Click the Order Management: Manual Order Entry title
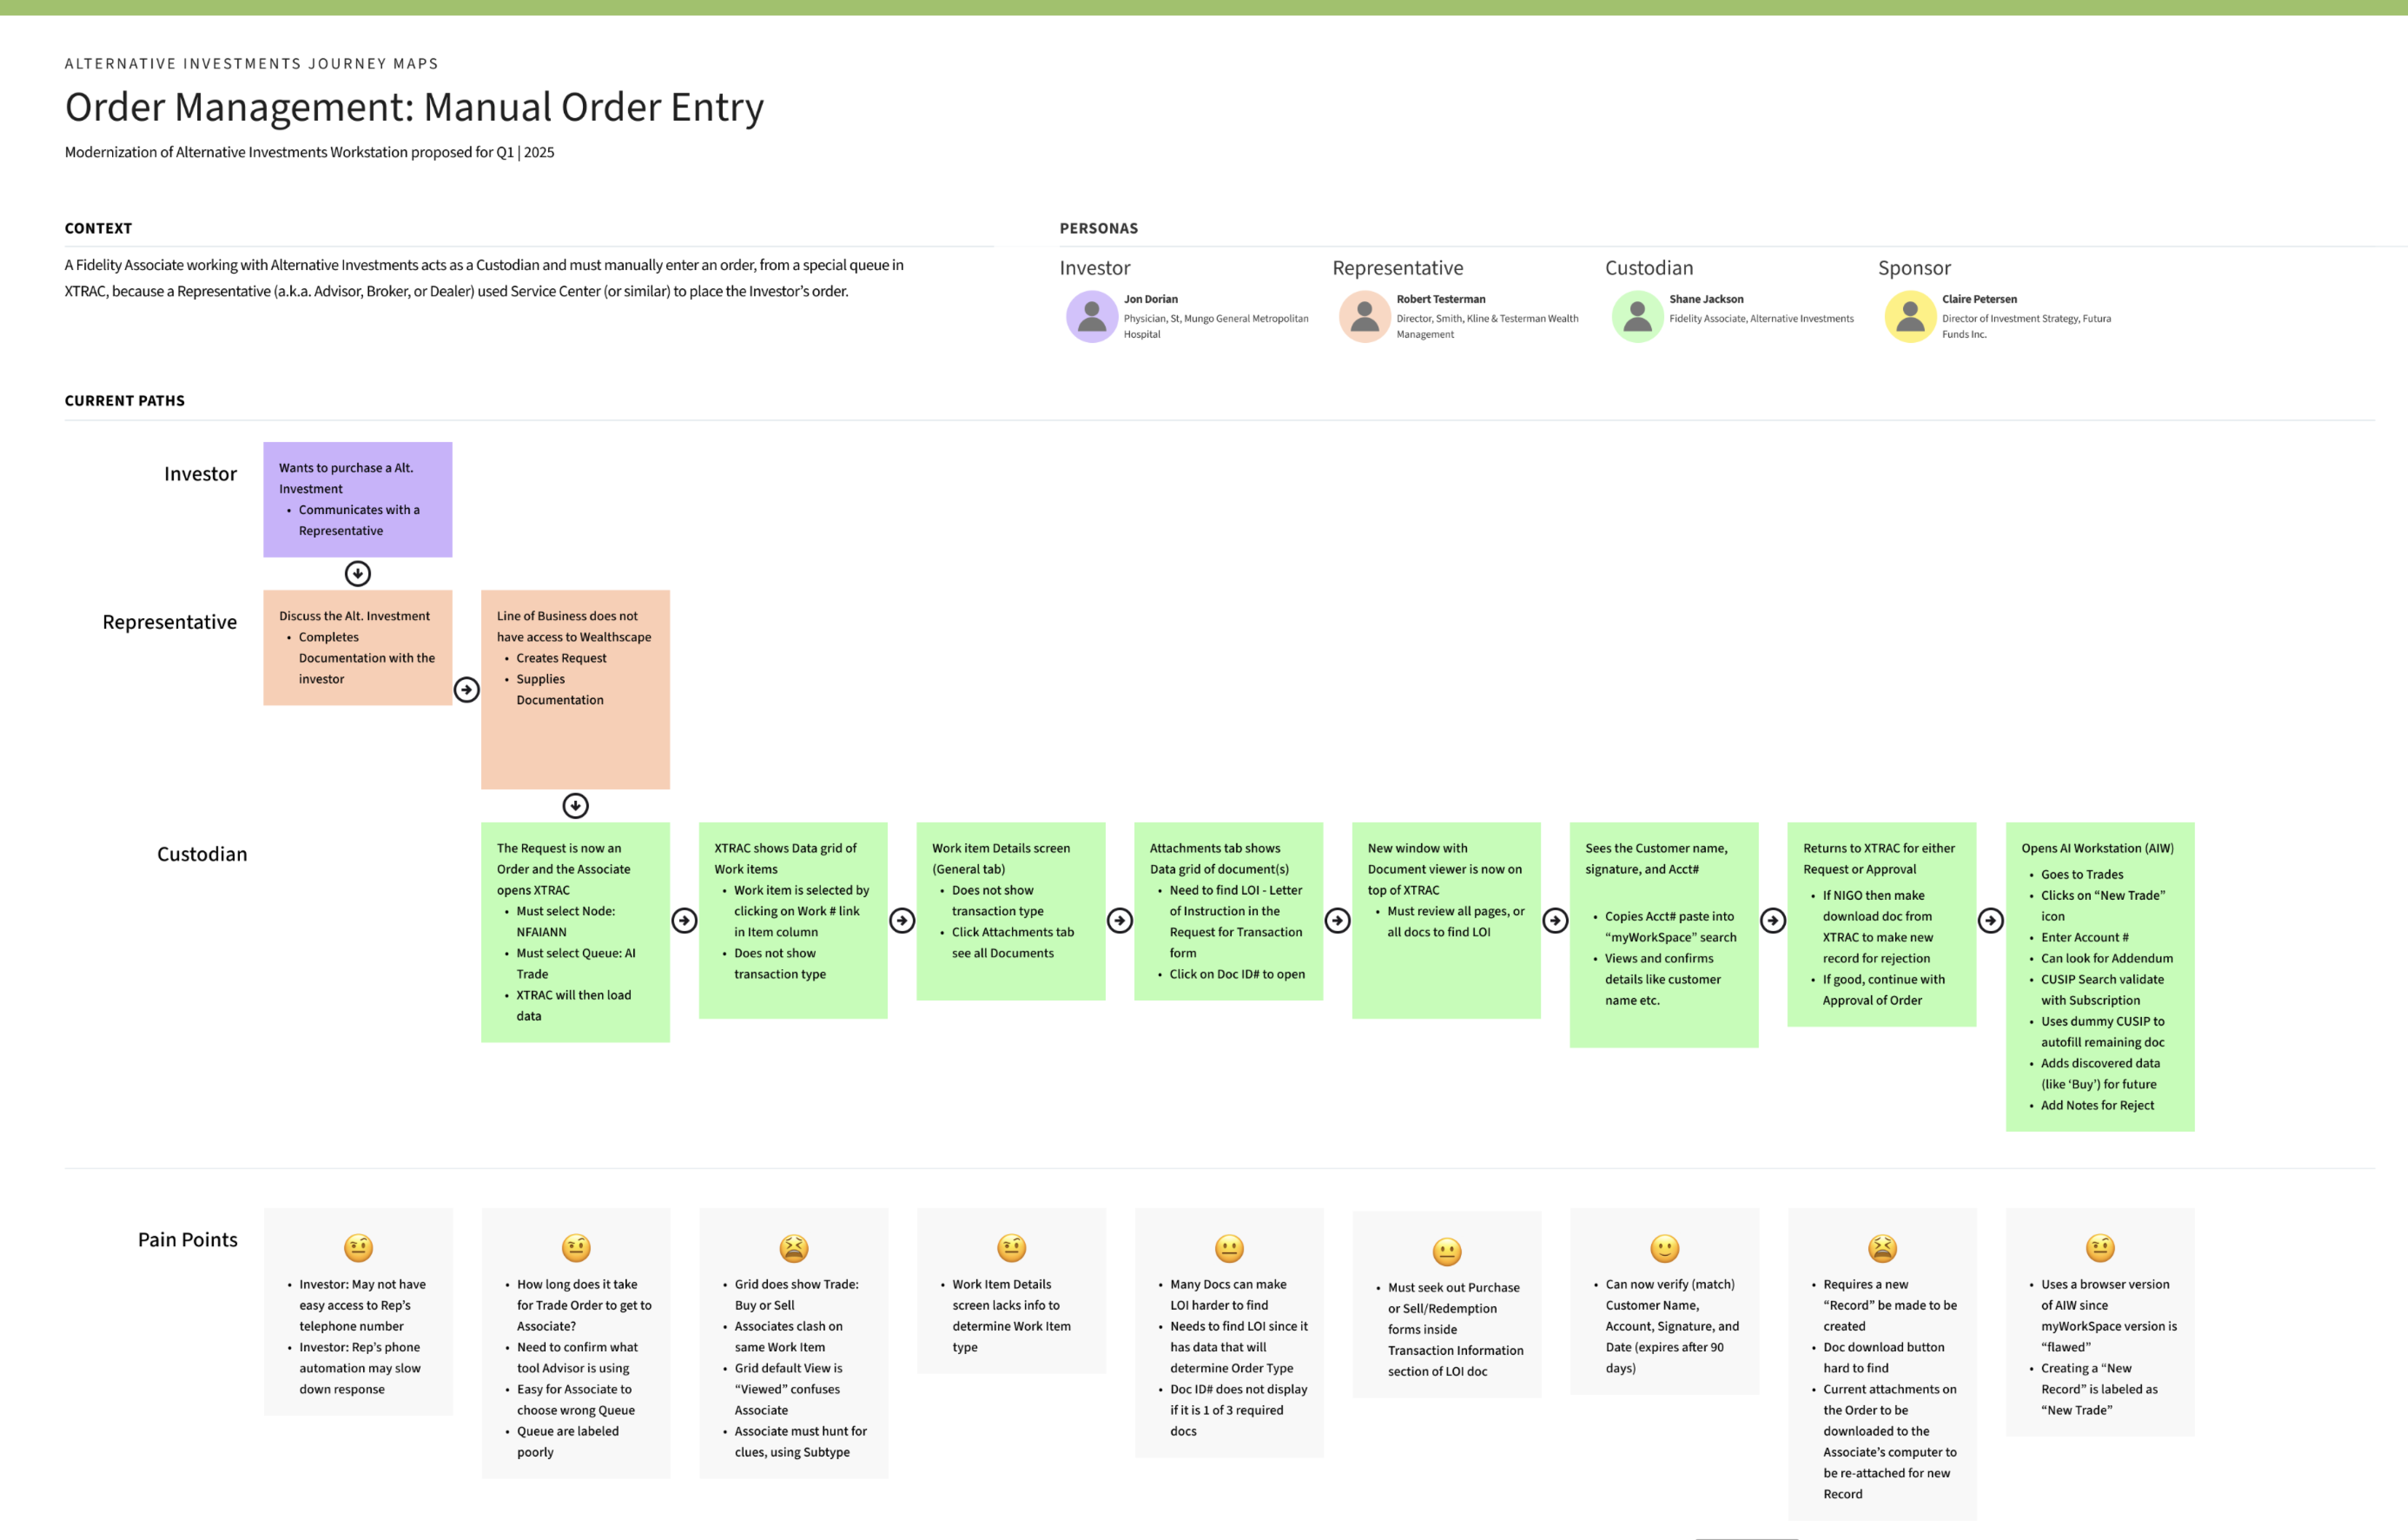 [x=414, y=107]
